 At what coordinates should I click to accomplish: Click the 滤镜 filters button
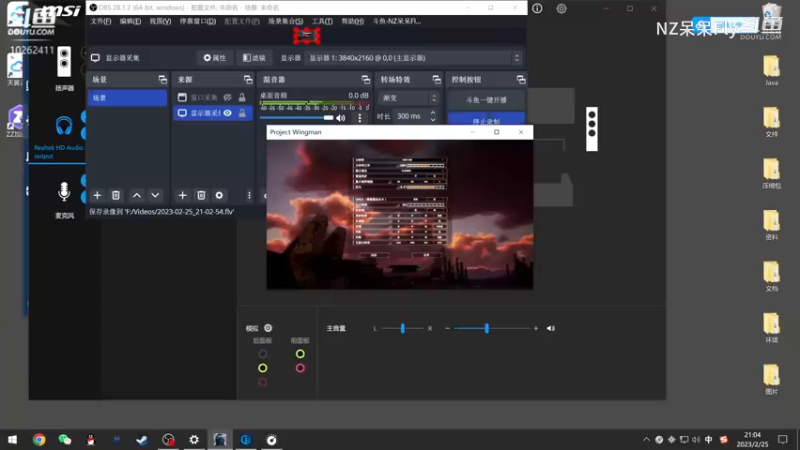click(x=254, y=58)
